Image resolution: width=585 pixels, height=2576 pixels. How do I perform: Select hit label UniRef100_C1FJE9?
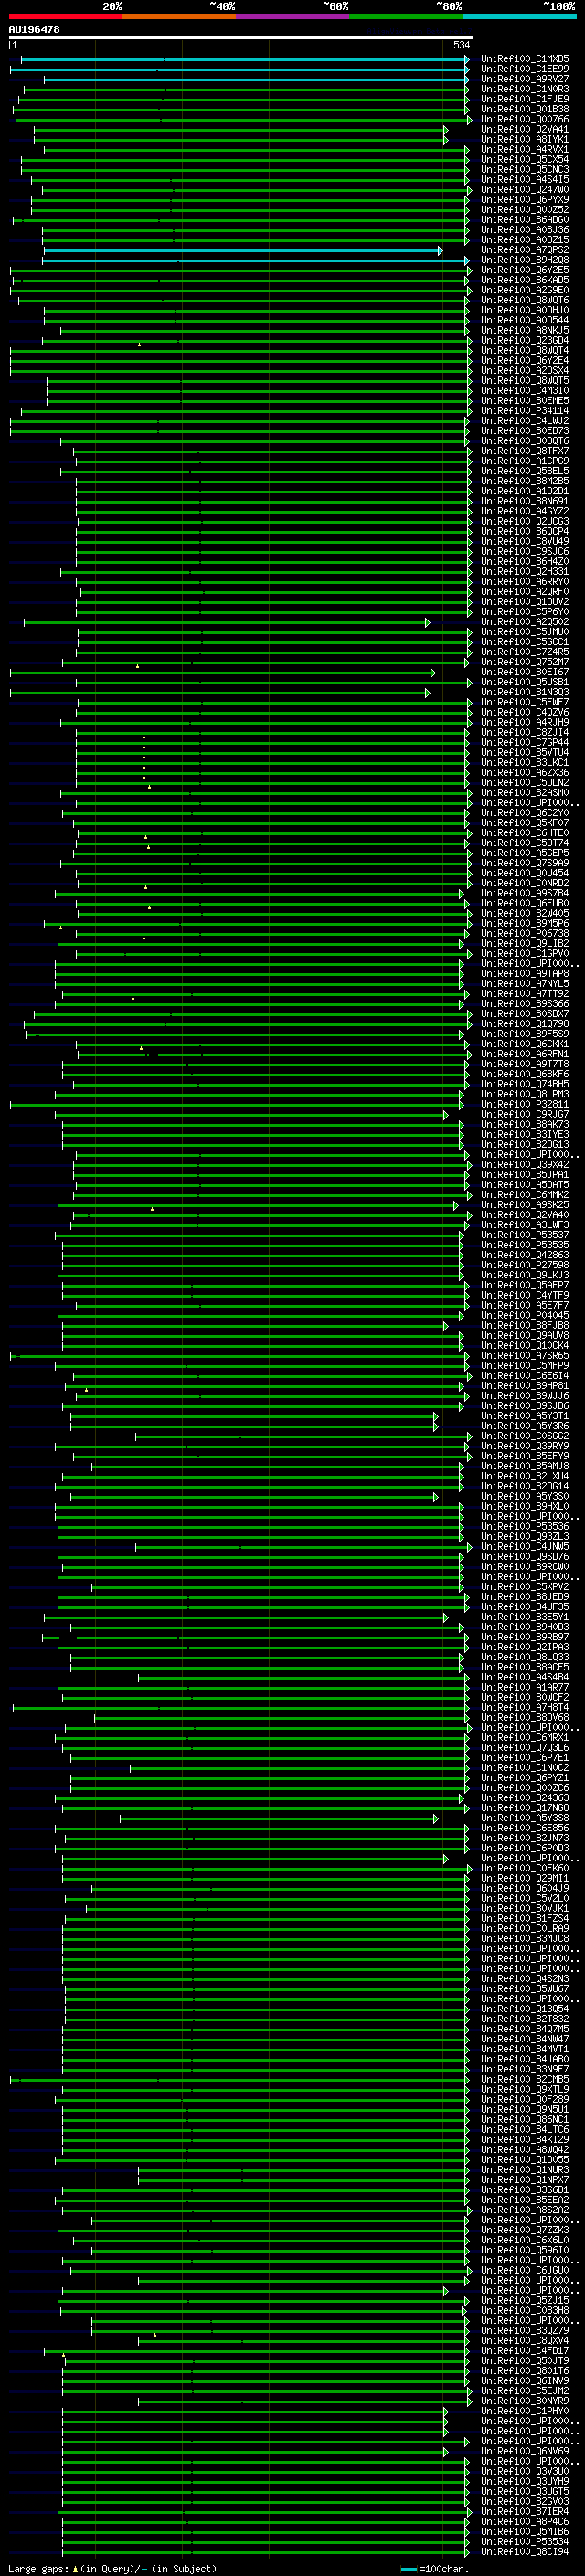point(525,99)
